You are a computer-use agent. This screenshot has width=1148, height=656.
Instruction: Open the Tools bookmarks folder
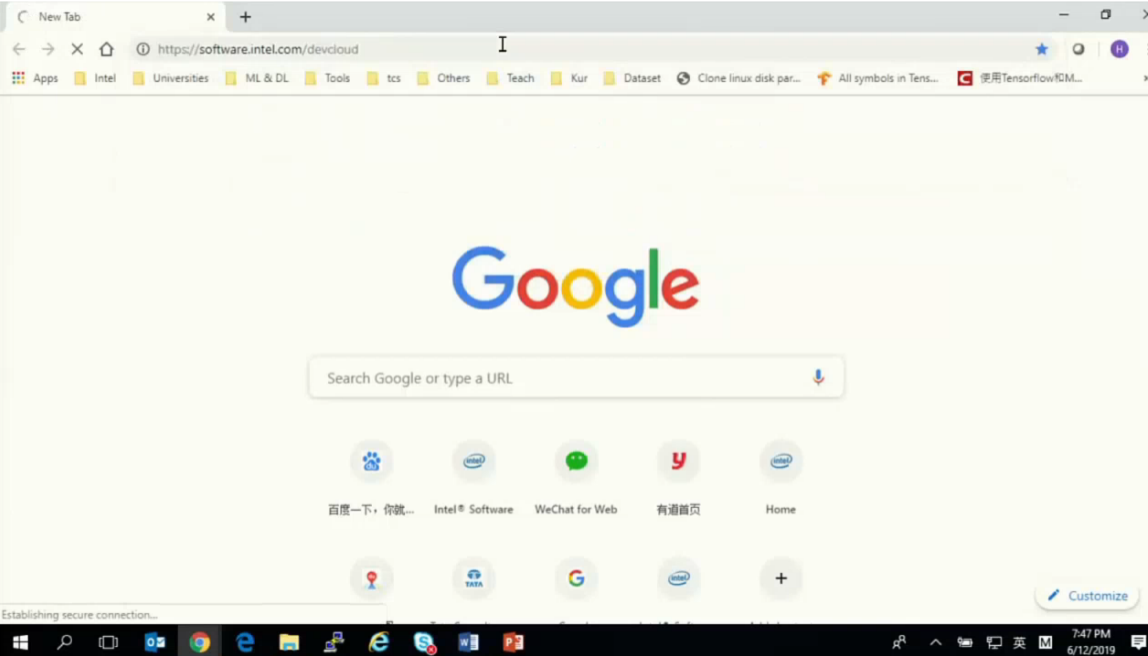[x=327, y=78]
